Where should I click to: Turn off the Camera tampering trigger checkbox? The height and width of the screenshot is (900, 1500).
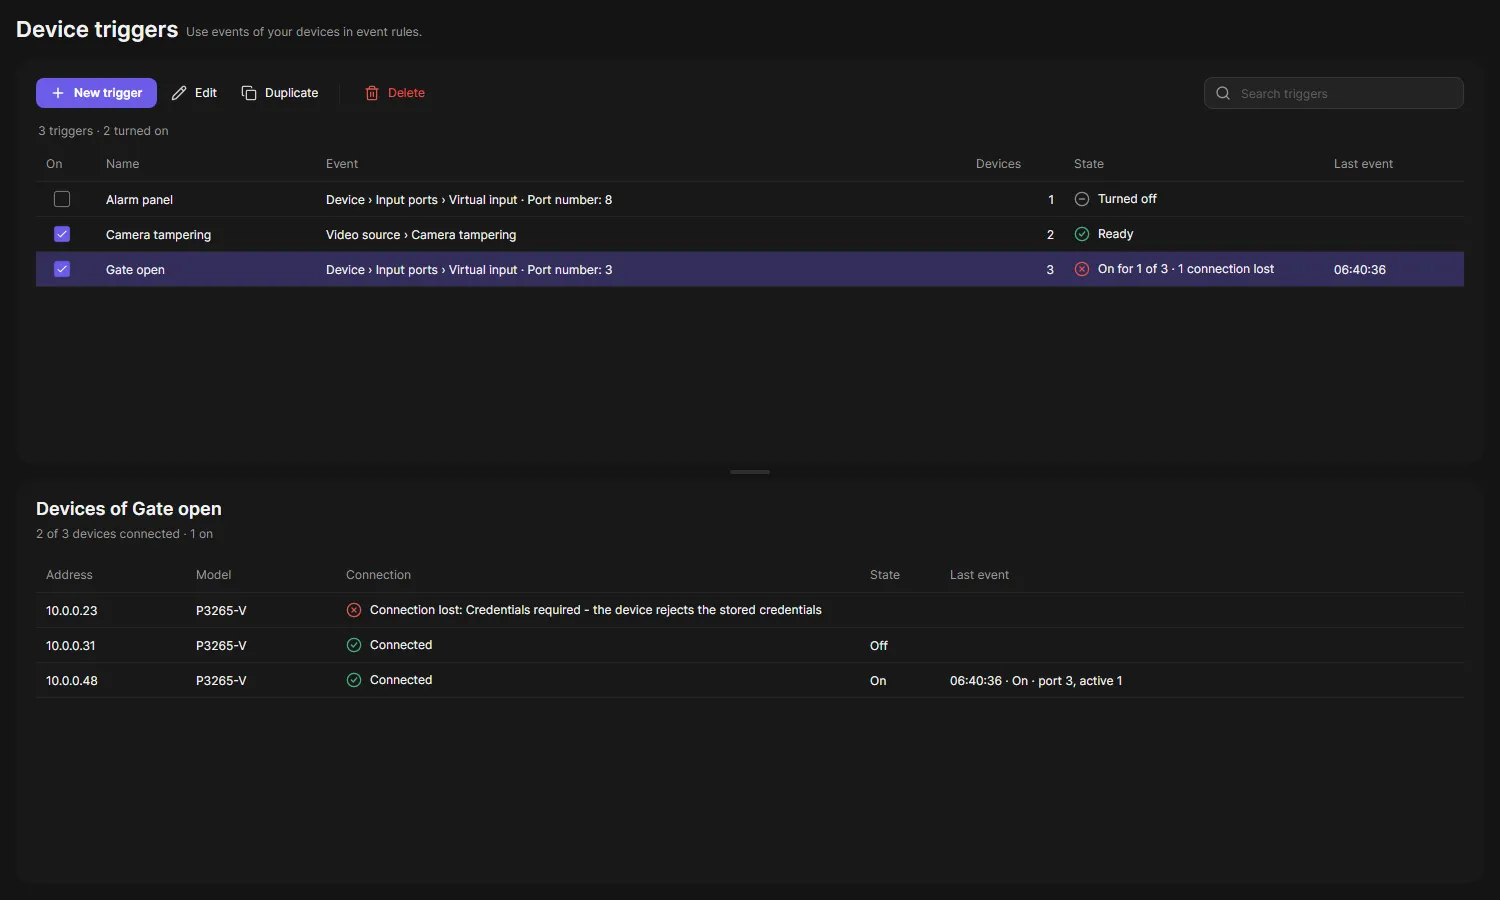point(62,234)
